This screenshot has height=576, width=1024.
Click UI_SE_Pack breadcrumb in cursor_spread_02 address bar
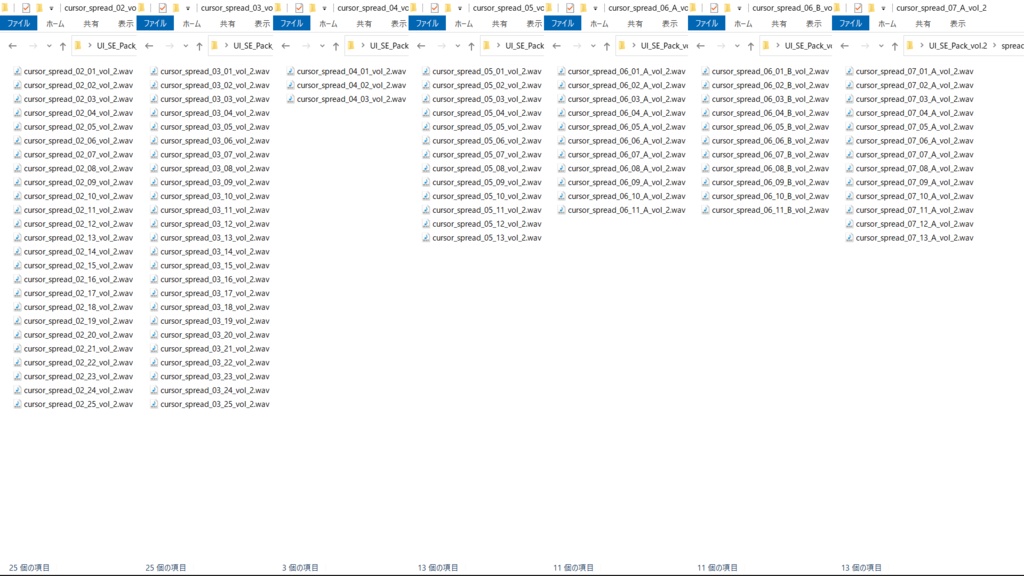[116, 46]
